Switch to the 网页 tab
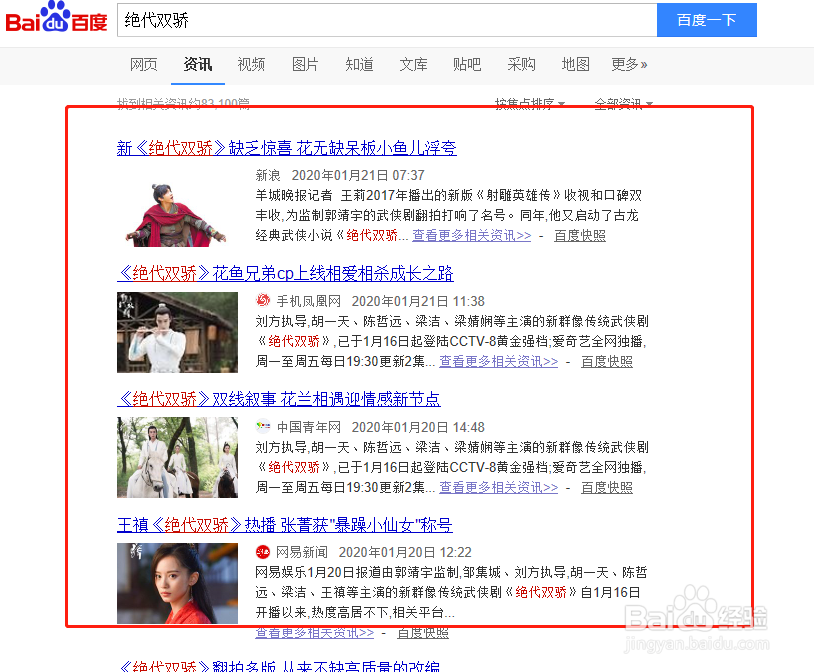 143,64
